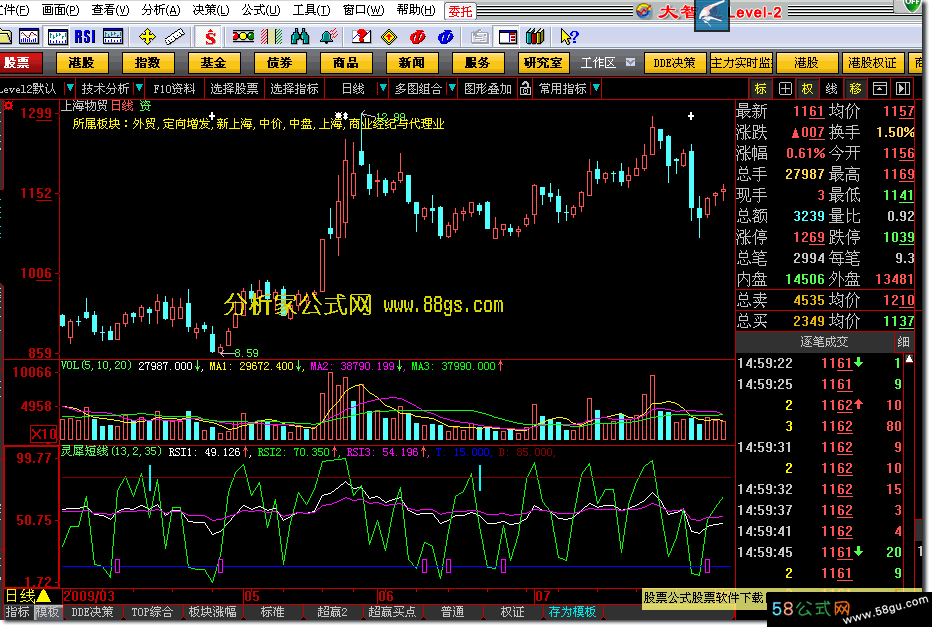Click the 港股权证 button
Image resolution: width=932 pixels, height=627 pixels.
(x=872, y=62)
